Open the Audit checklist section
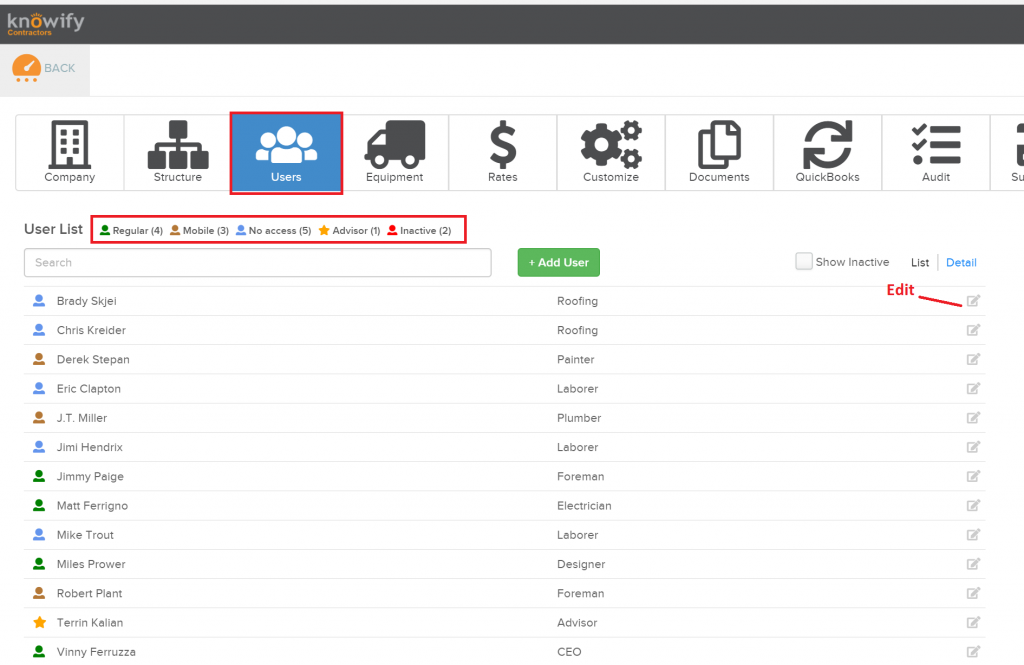The image size is (1024, 665). pyautogui.click(x=935, y=152)
